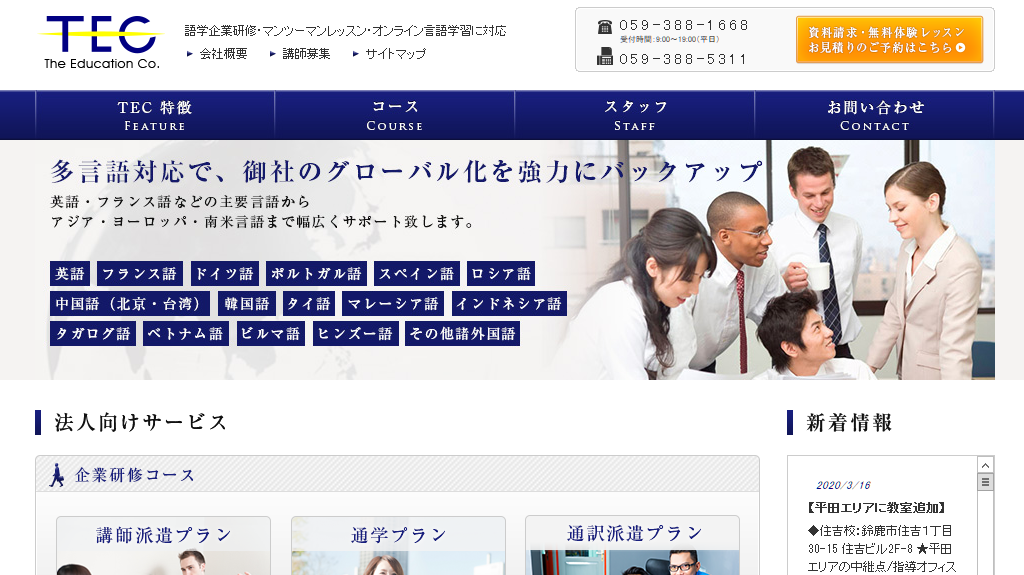Screen dimensions: 1024x575
Task: Click the 新着情報 heading
Action: point(849,423)
